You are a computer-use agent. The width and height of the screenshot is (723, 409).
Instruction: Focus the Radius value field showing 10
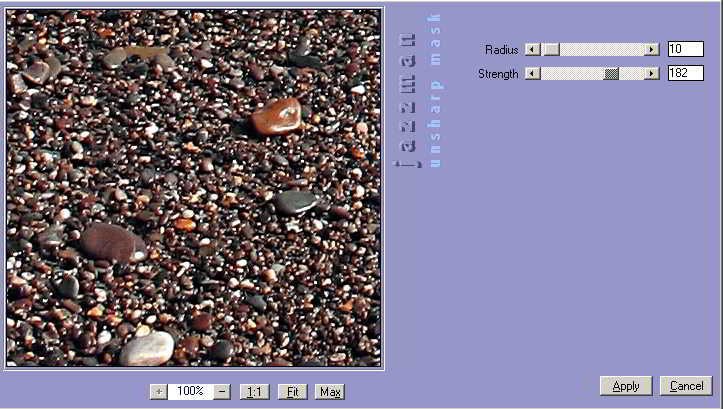coord(685,49)
